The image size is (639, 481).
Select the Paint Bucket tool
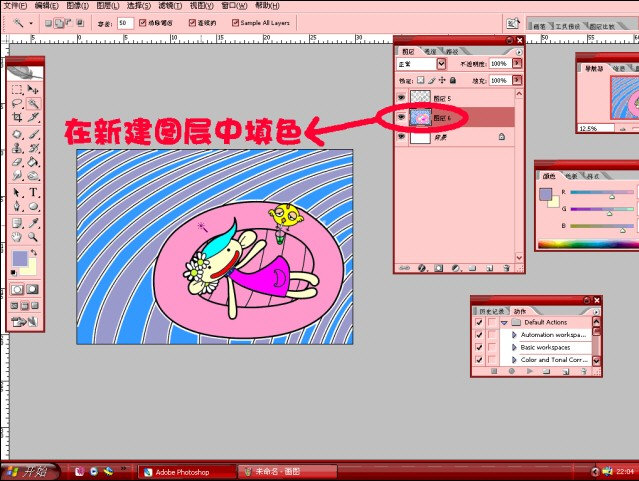tap(33, 162)
